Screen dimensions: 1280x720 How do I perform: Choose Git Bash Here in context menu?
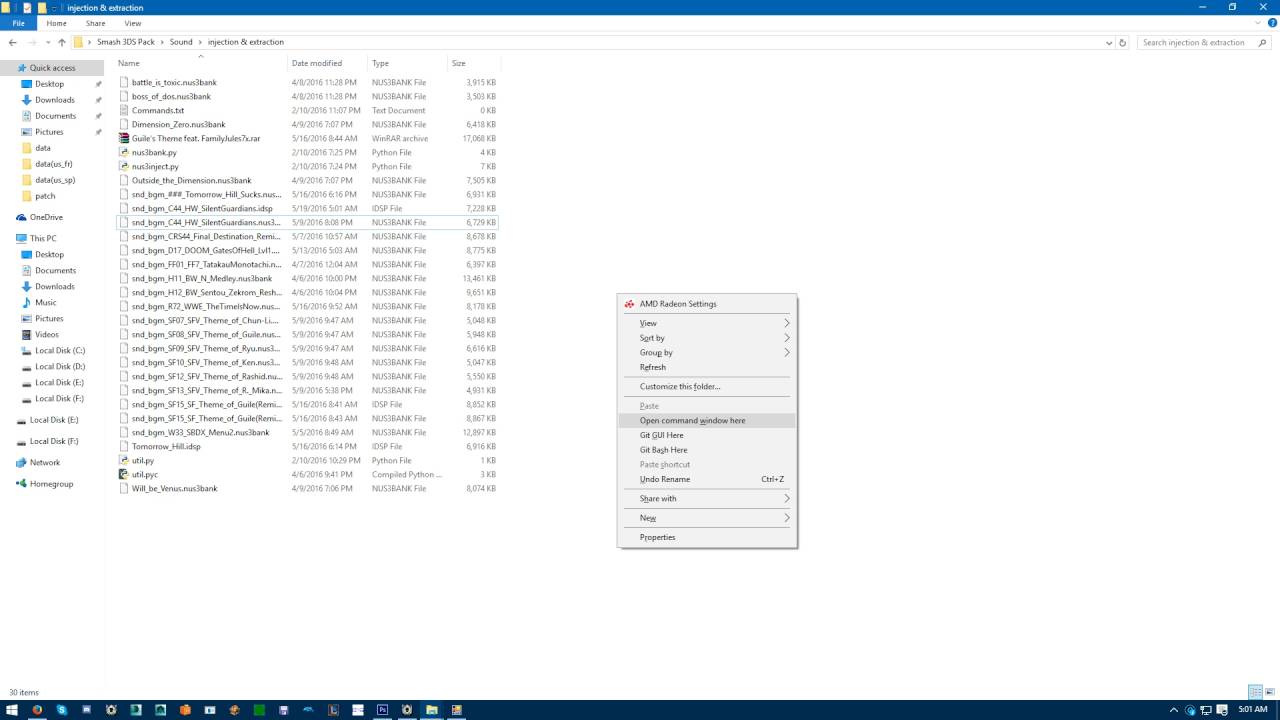click(x=707, y=450)
